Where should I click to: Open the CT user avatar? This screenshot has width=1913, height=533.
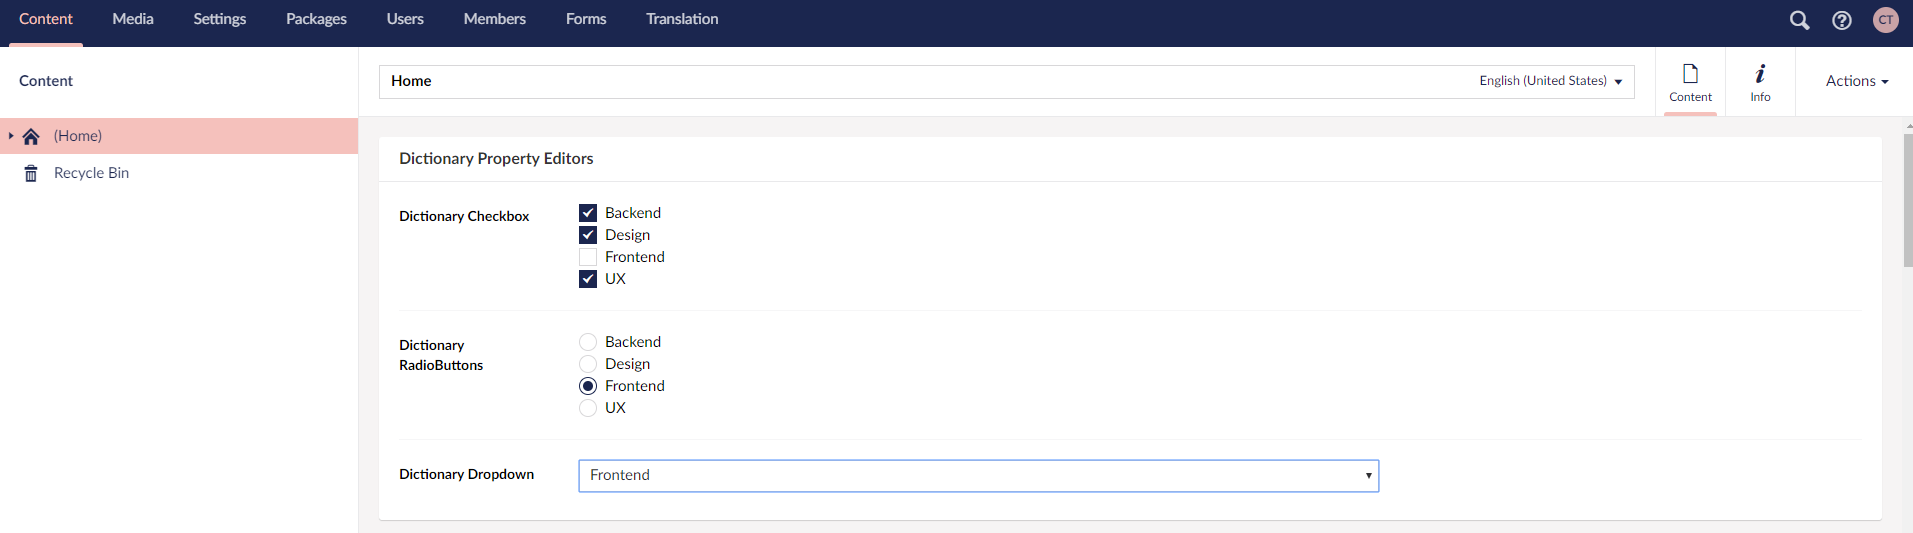(1886, 20)
